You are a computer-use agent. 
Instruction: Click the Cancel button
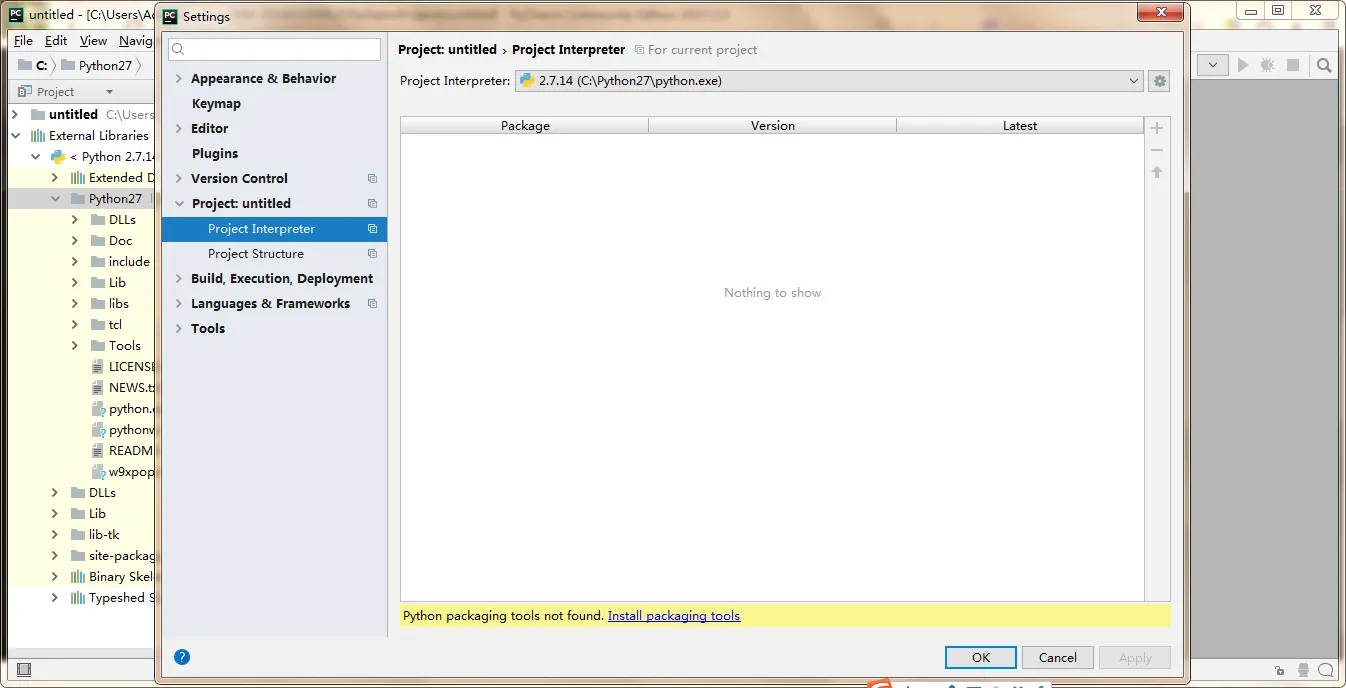(1058, 657)
